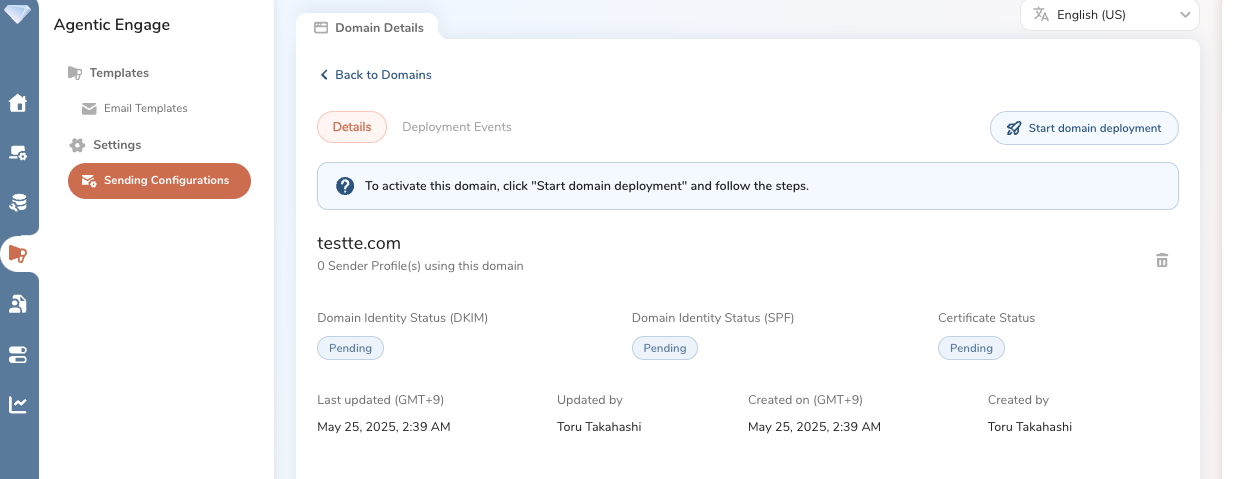Open the database stack icon in rail
The height and width of the screenshot is (479, 1260).
point(18,203)
